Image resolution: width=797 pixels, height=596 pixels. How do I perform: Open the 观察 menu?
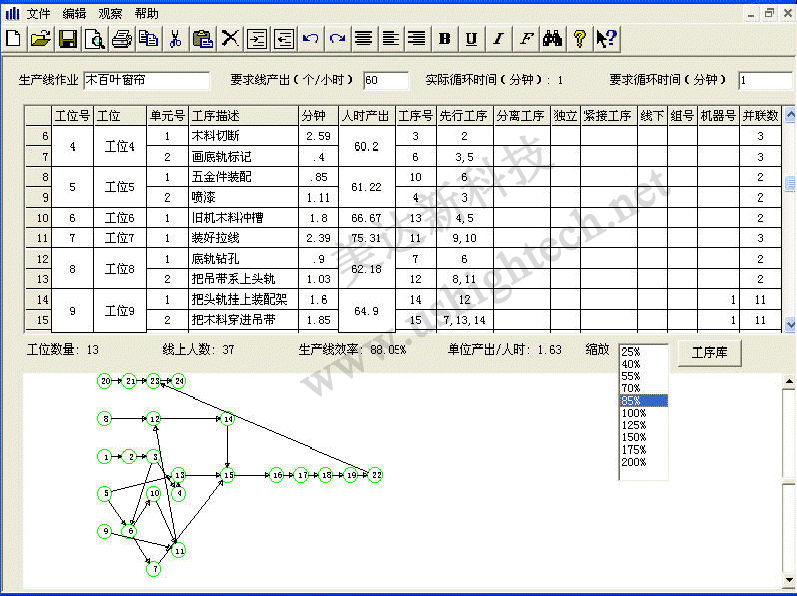click(110, 14)
